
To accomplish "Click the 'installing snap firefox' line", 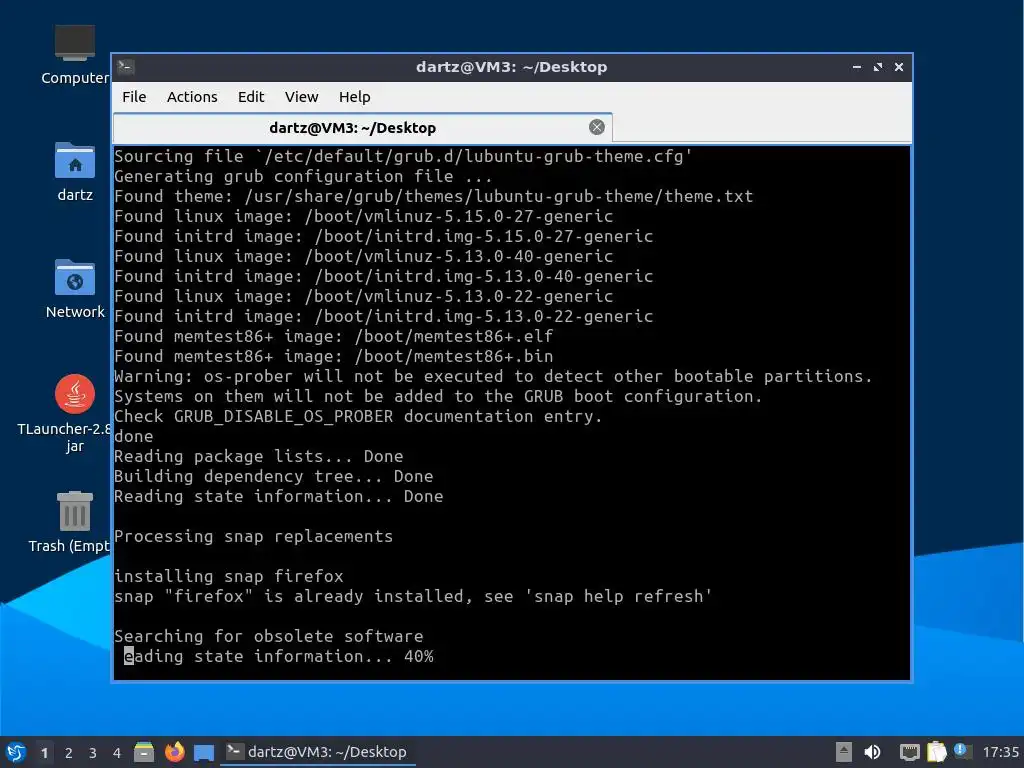I will click(229, 576).
